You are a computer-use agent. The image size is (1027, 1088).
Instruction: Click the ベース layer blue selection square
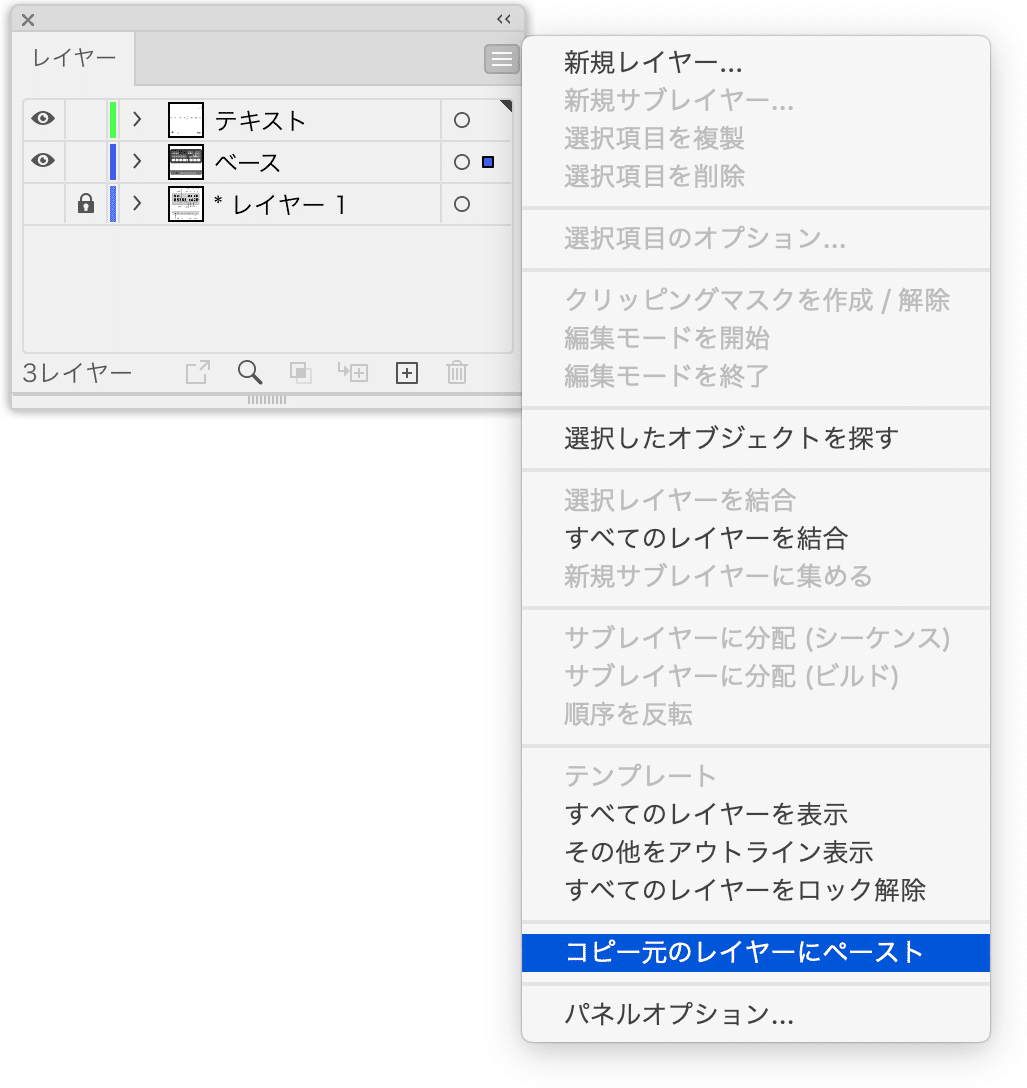489,162
